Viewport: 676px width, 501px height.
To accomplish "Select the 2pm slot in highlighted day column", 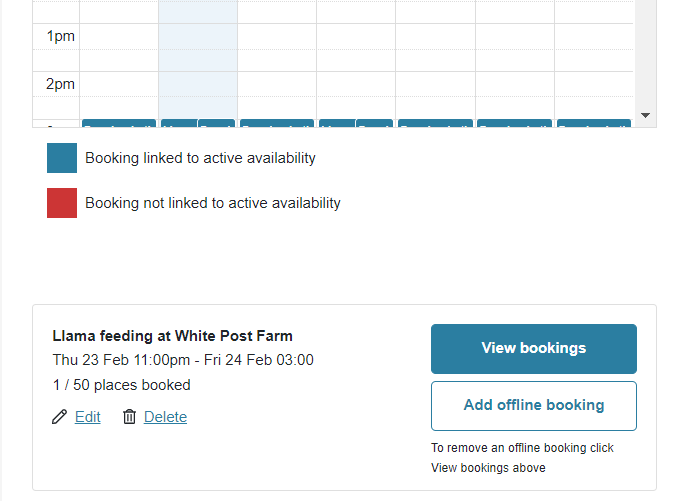I will 198,95.
